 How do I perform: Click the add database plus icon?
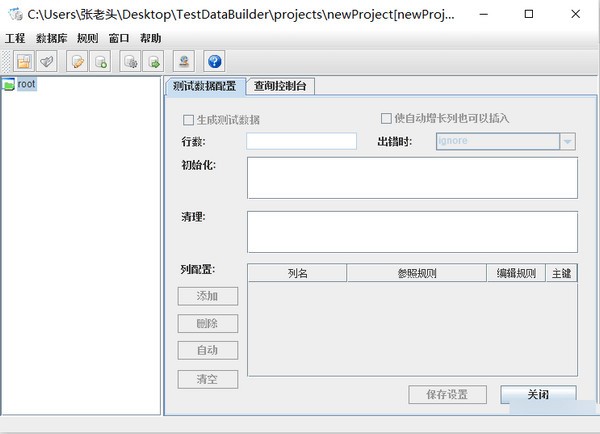pos(100,61)
